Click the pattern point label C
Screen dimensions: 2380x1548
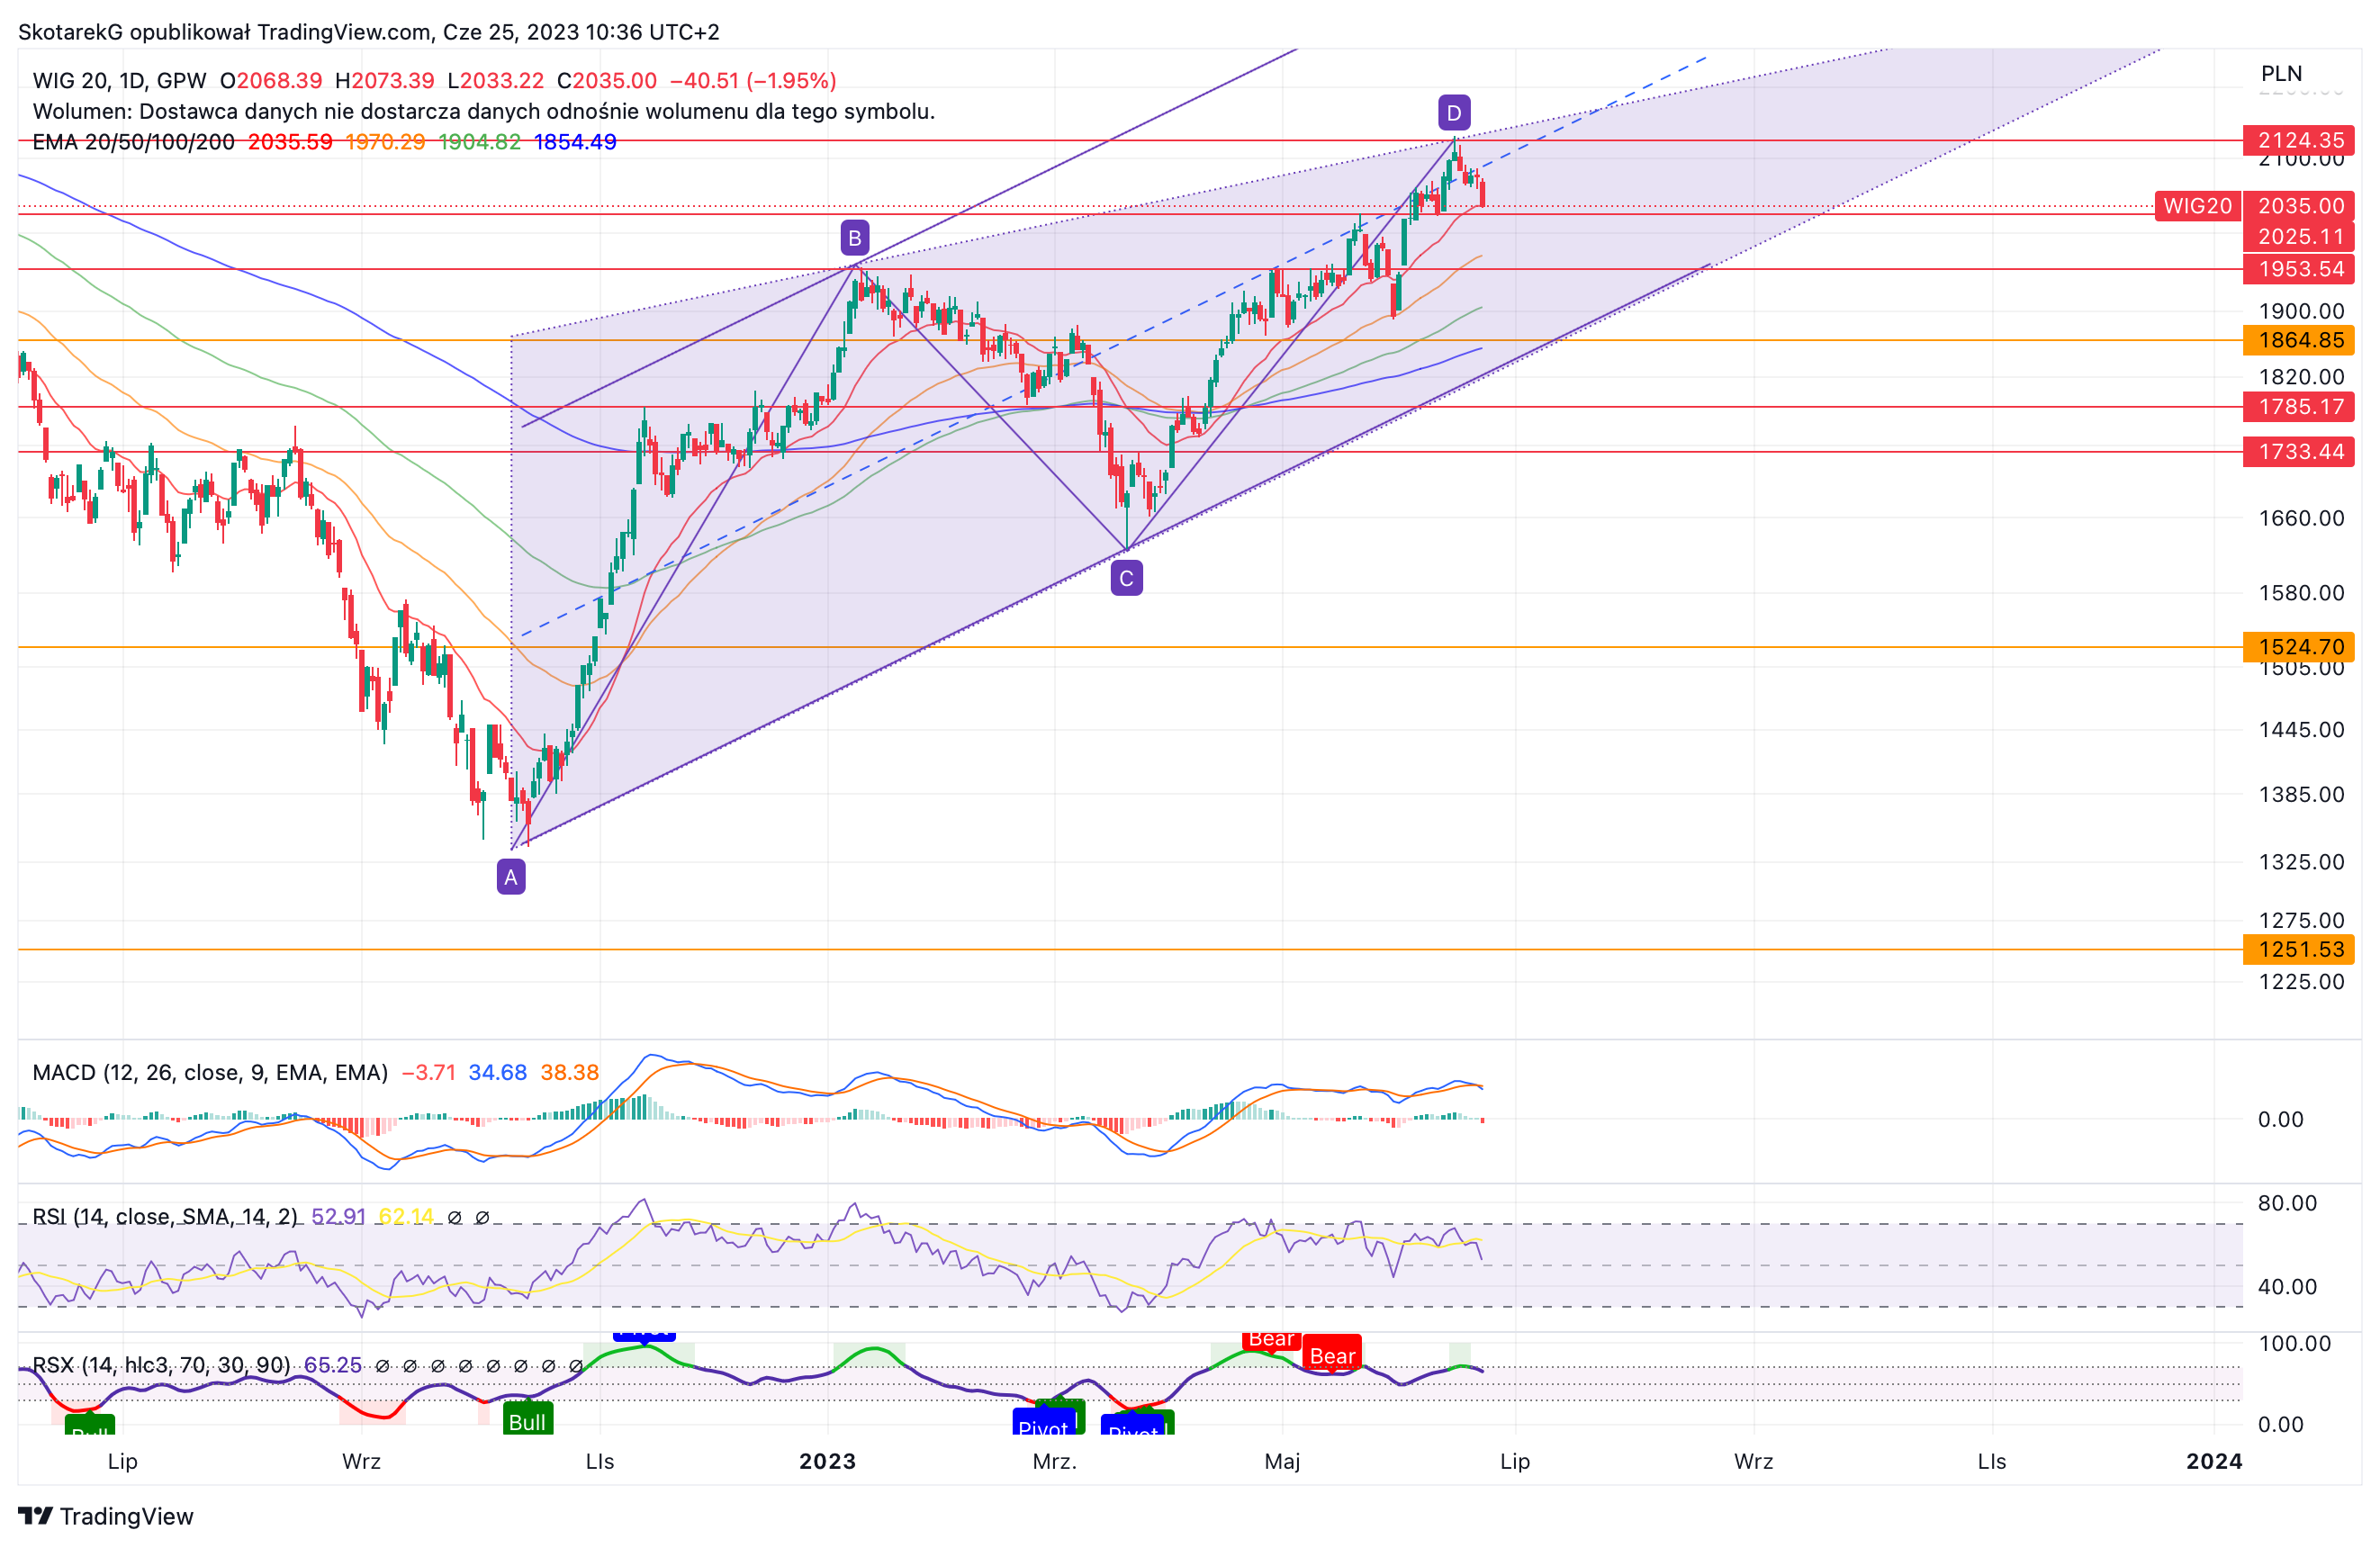[1126, 578]
